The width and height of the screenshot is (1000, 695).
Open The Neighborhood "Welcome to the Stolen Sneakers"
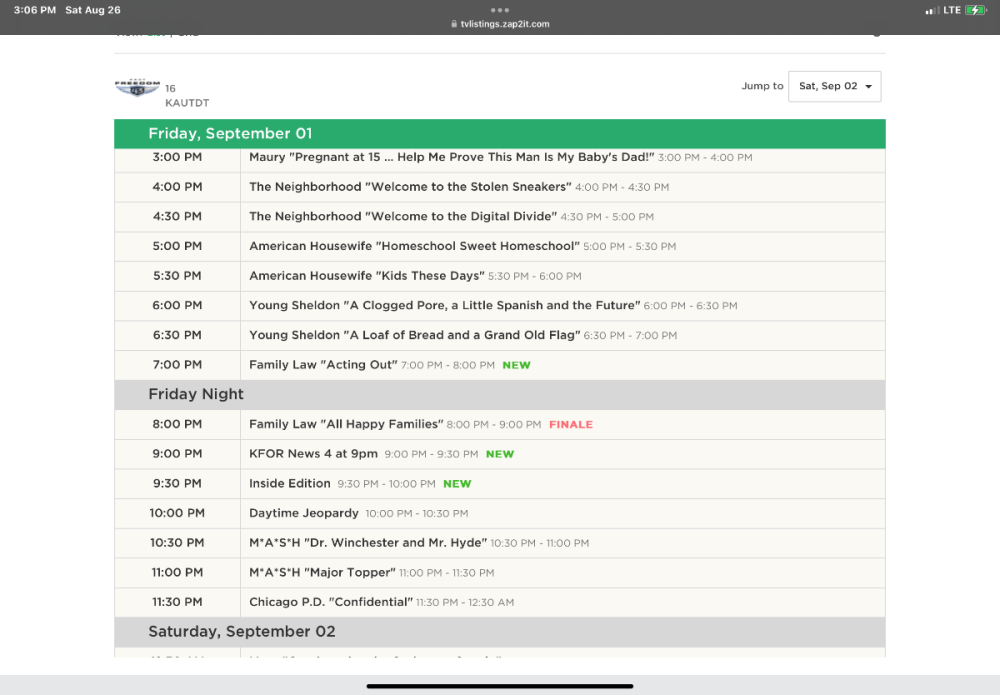coord(410,187)
